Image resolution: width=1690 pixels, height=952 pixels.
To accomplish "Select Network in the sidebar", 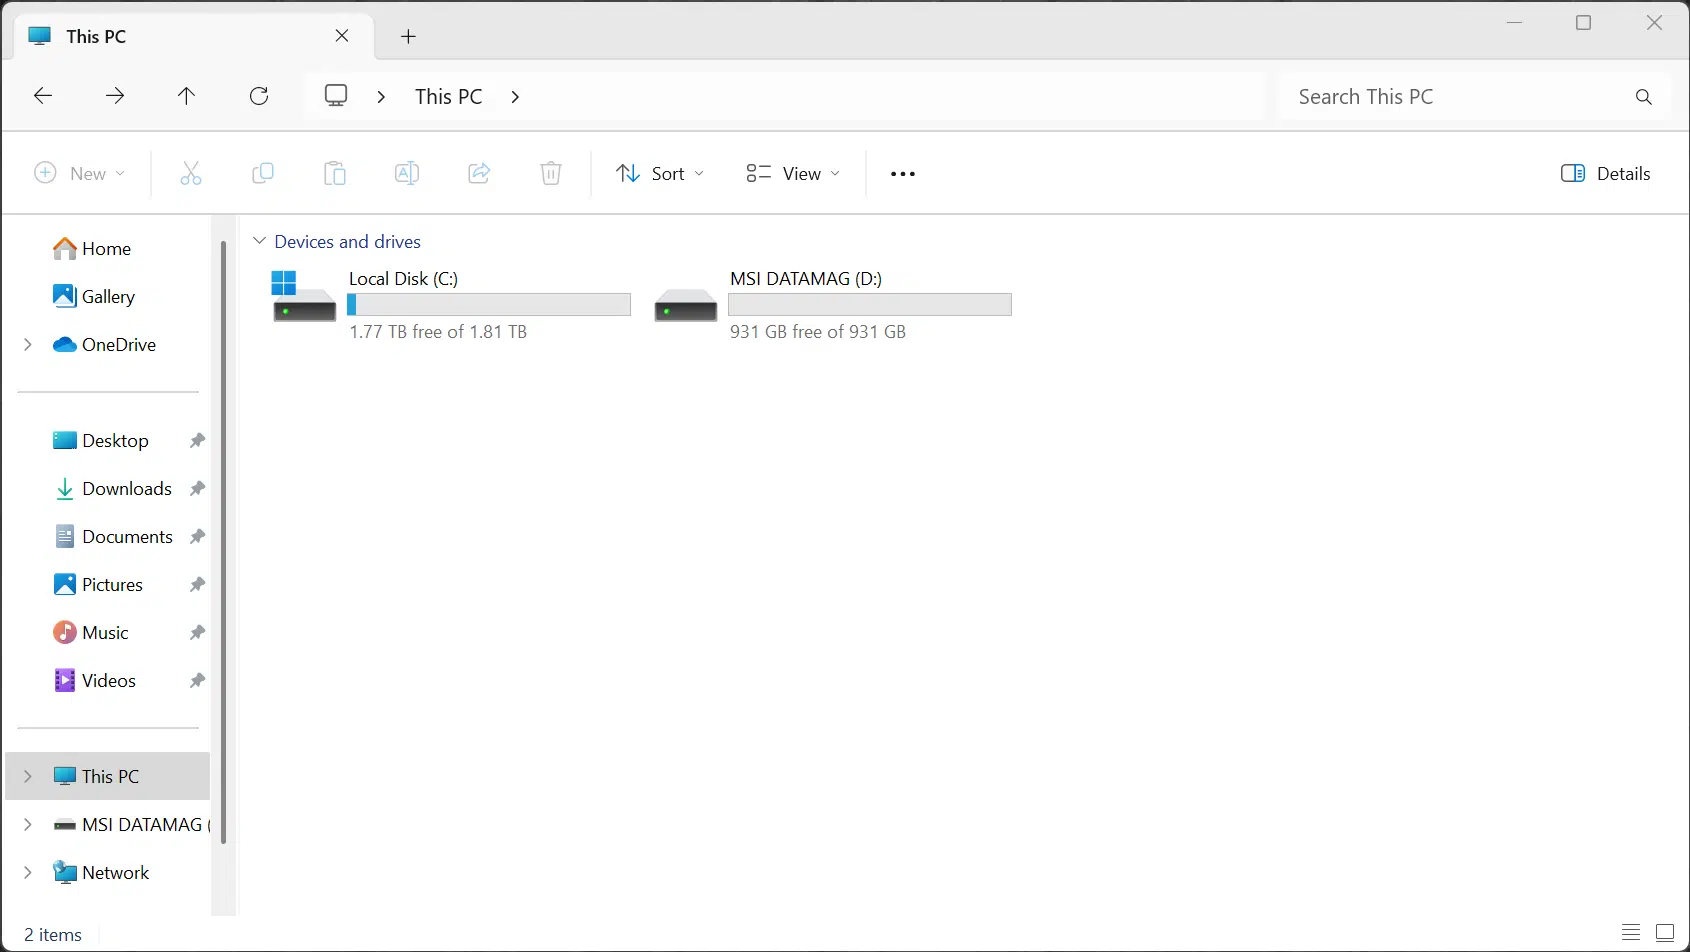I will point(115,873).
